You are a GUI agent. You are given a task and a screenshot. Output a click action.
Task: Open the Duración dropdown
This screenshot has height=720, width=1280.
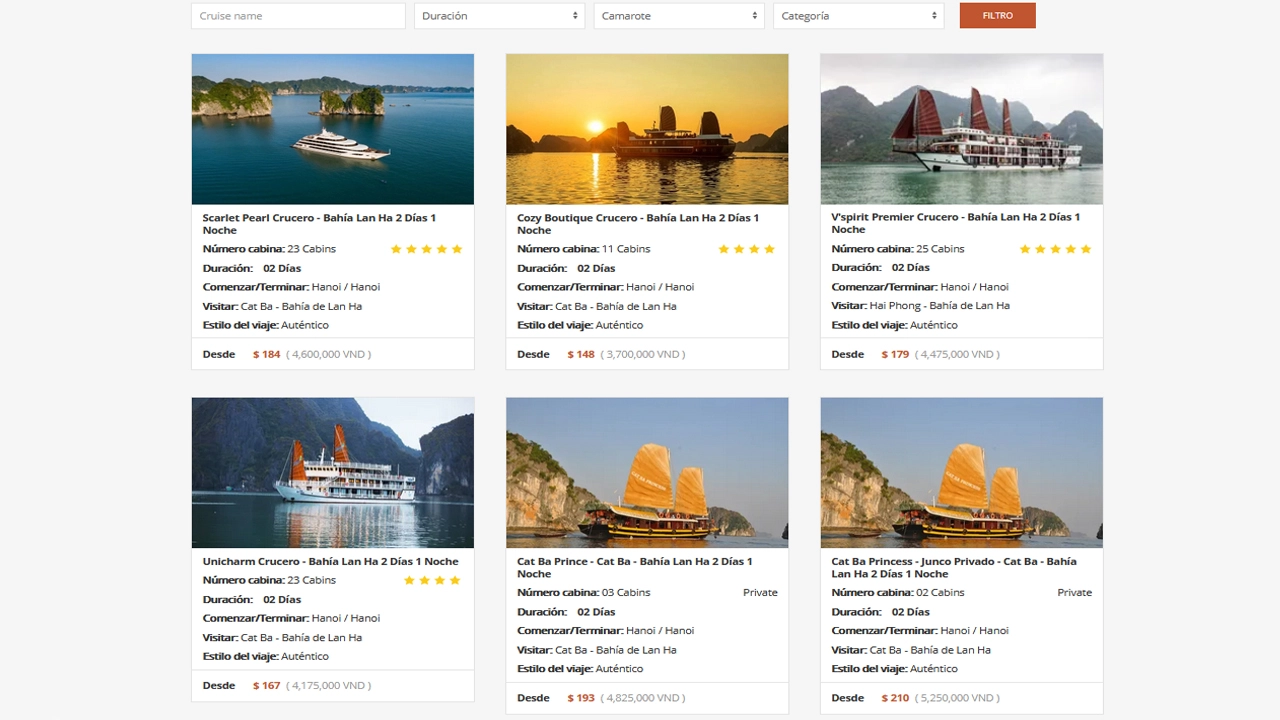499,16
